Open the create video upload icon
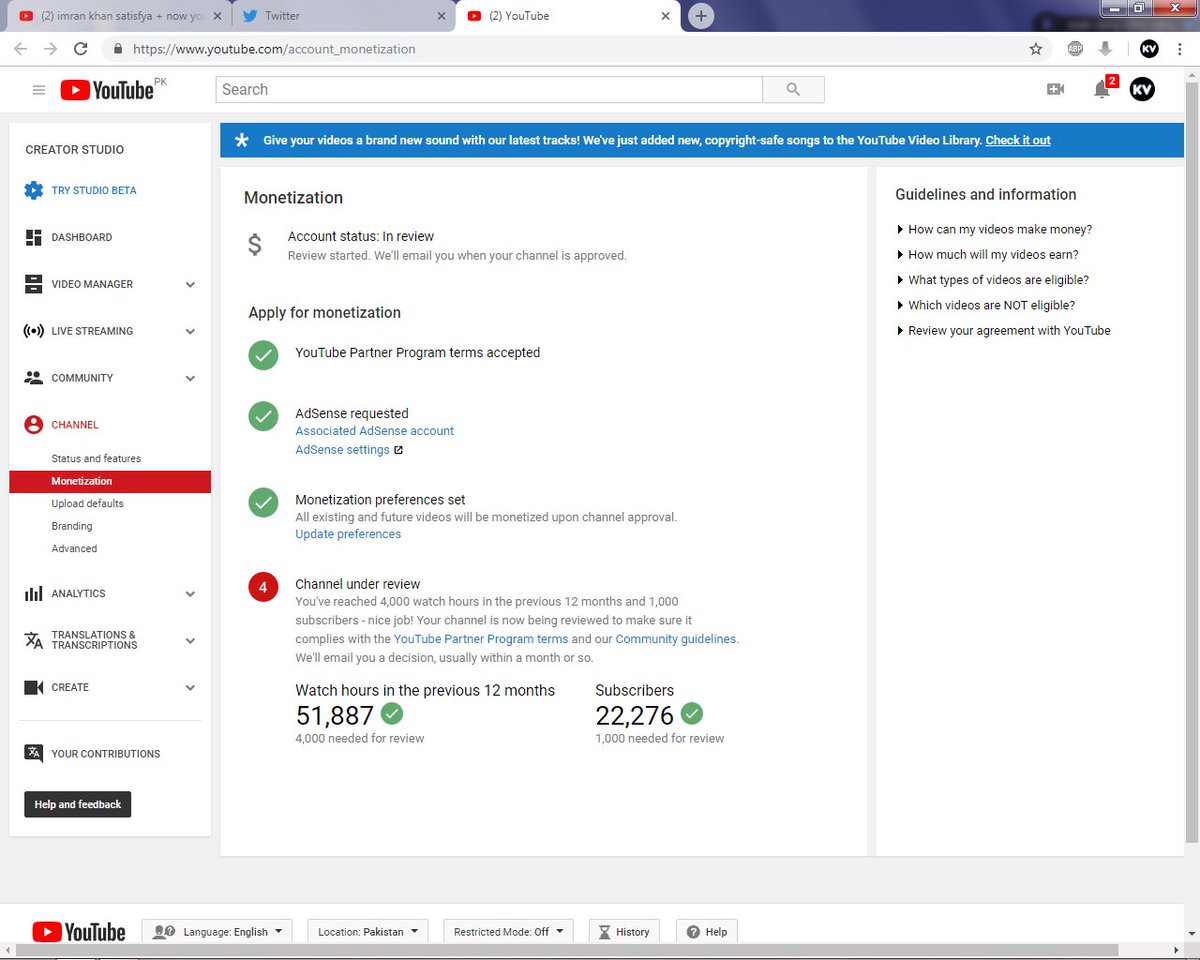 pos(1055,90)
